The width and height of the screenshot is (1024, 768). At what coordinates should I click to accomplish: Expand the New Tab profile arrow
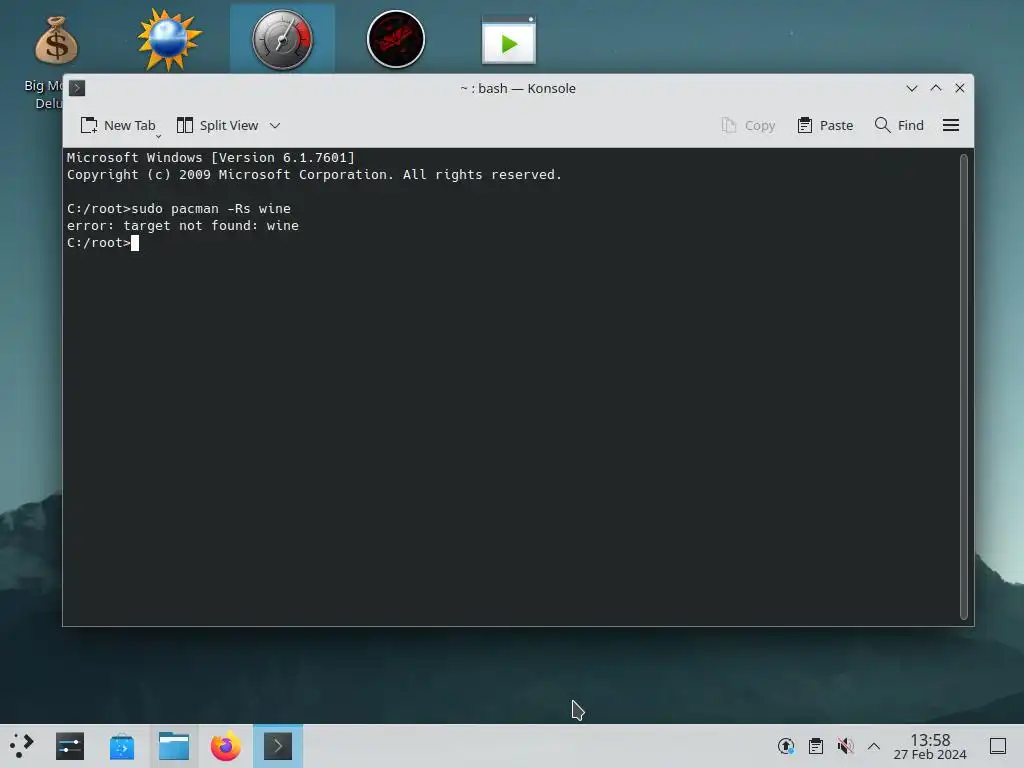click(x=158, y=136)
